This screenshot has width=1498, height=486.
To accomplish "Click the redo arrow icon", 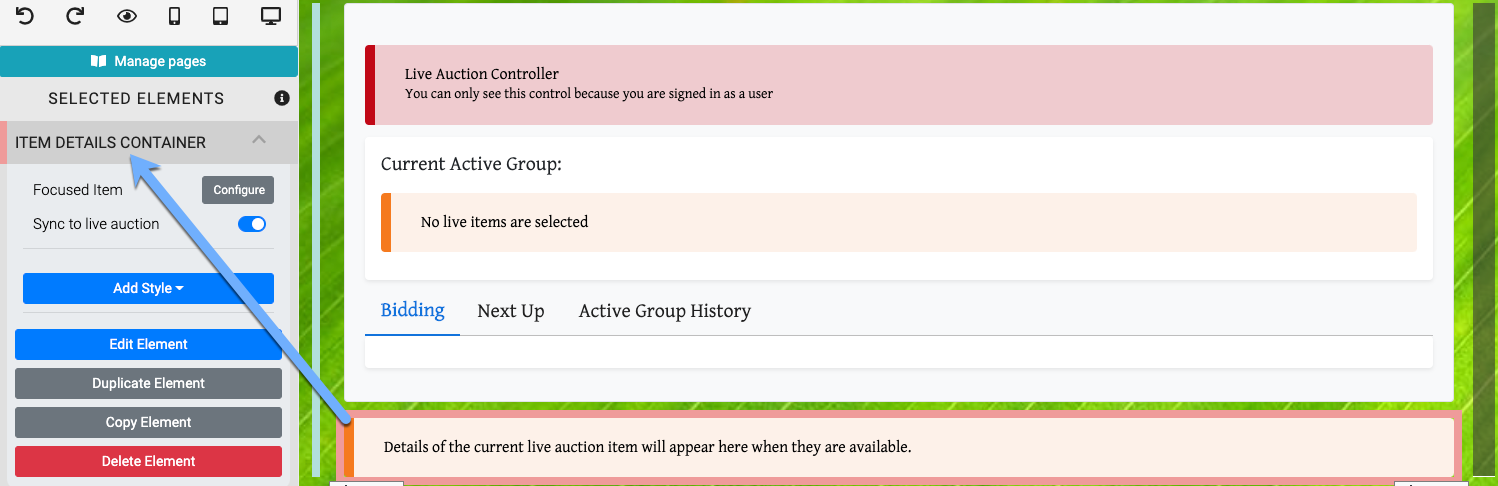I will pyautogui.click(x=75, y=16).
